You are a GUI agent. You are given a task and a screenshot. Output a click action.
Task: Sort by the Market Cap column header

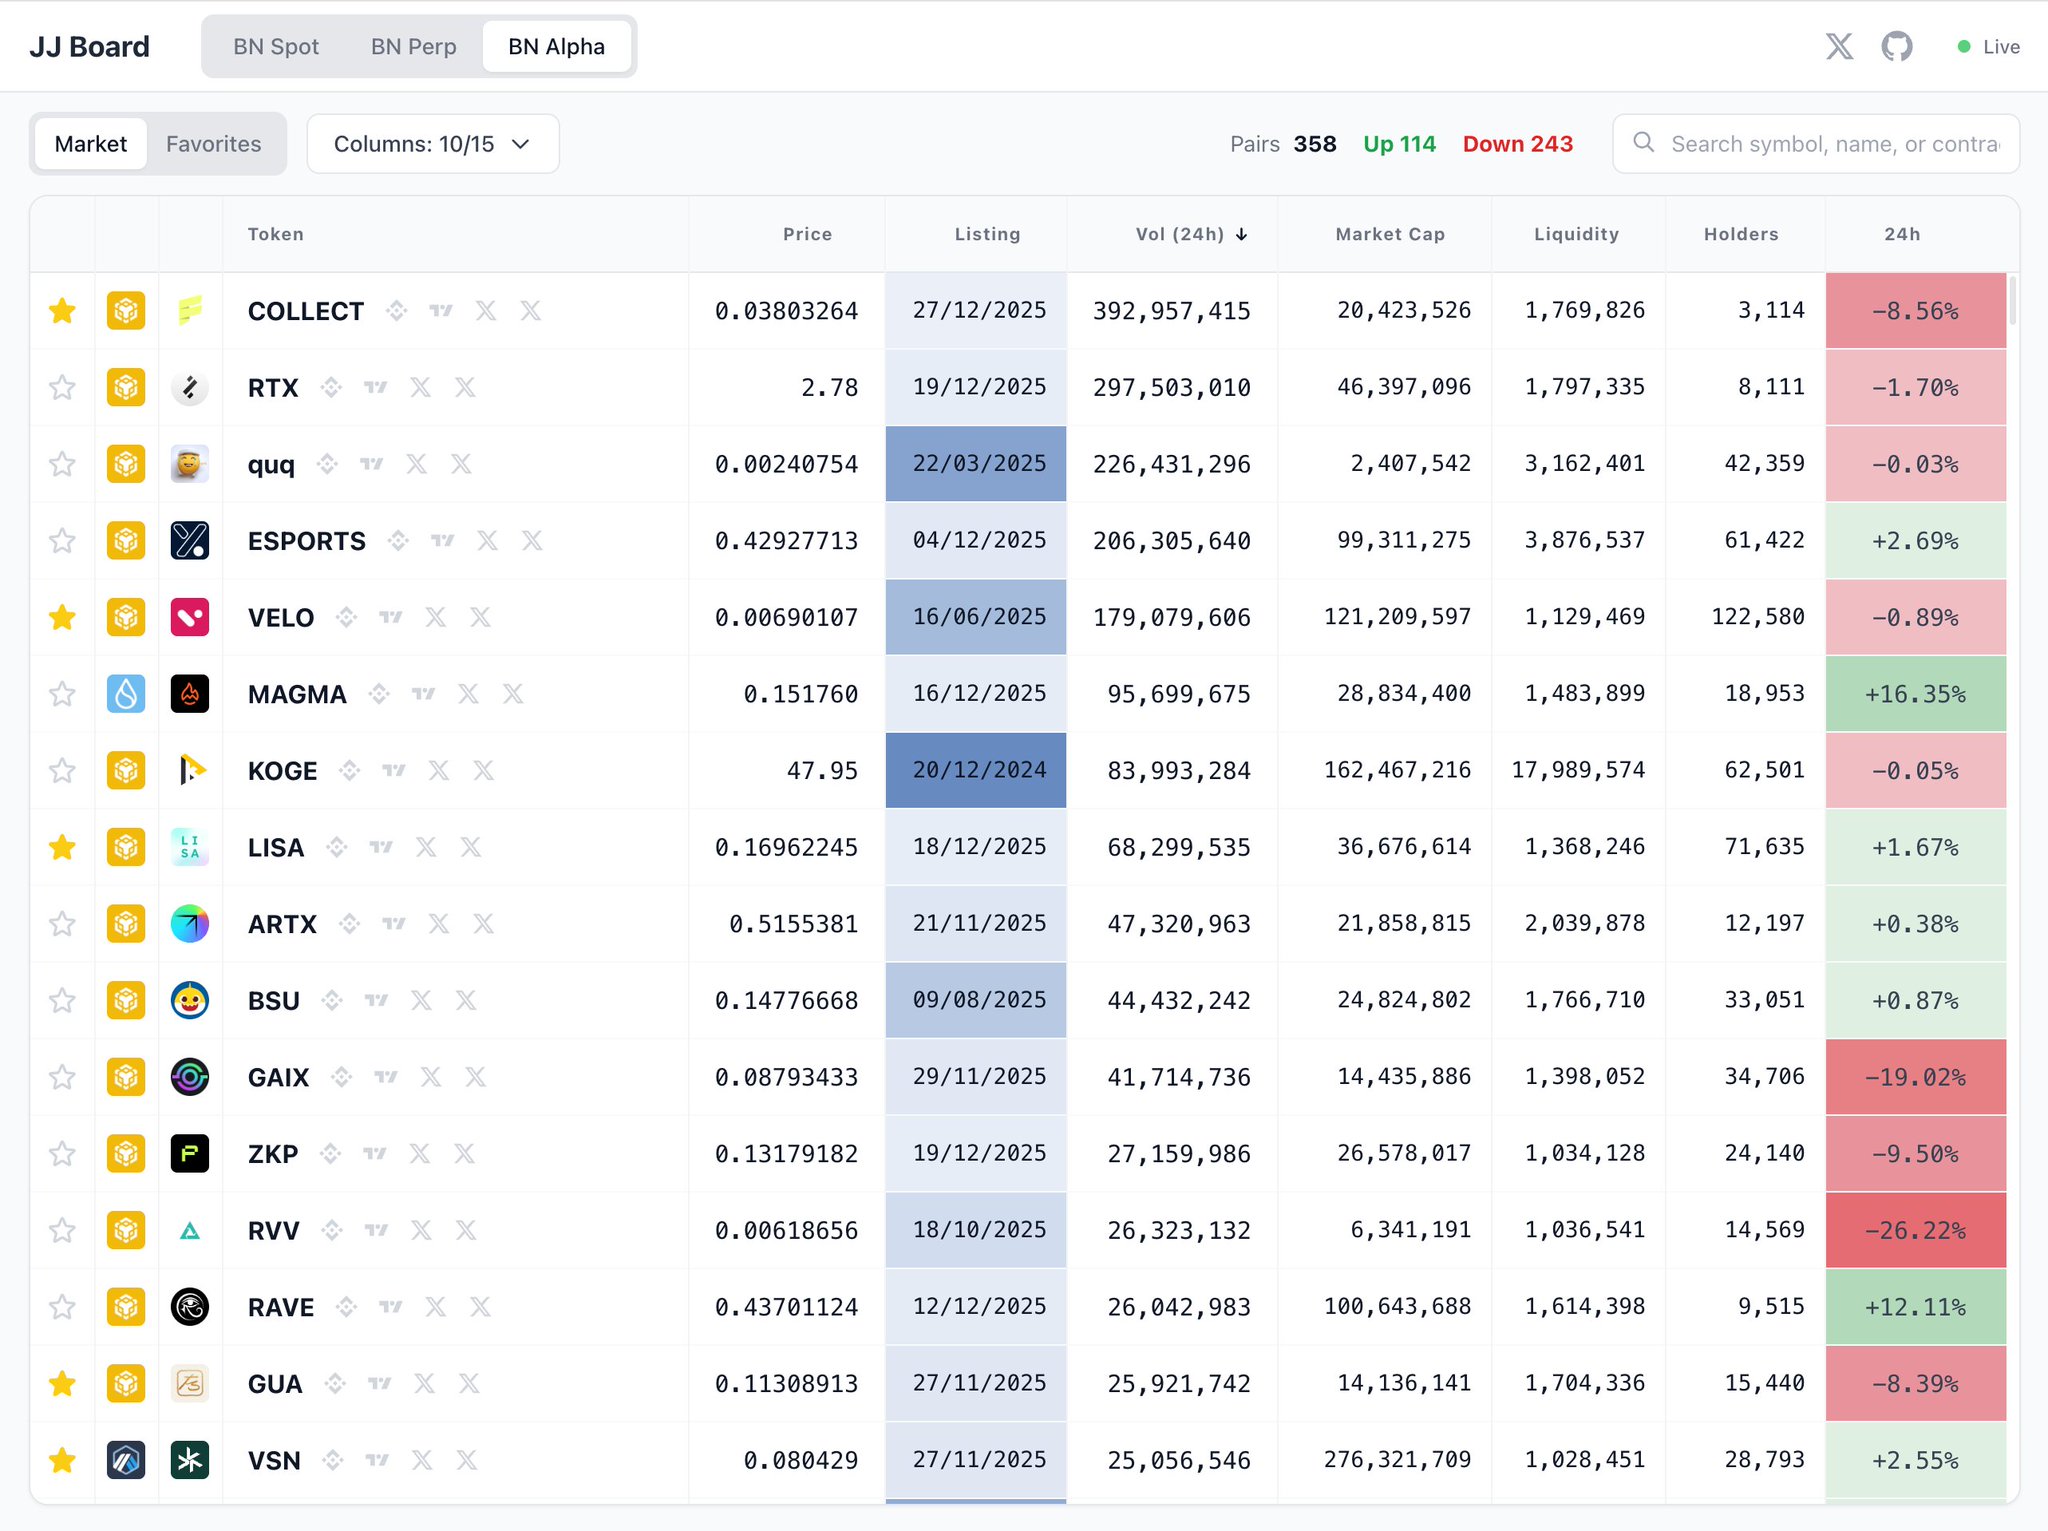click(x=1389, y=234)
